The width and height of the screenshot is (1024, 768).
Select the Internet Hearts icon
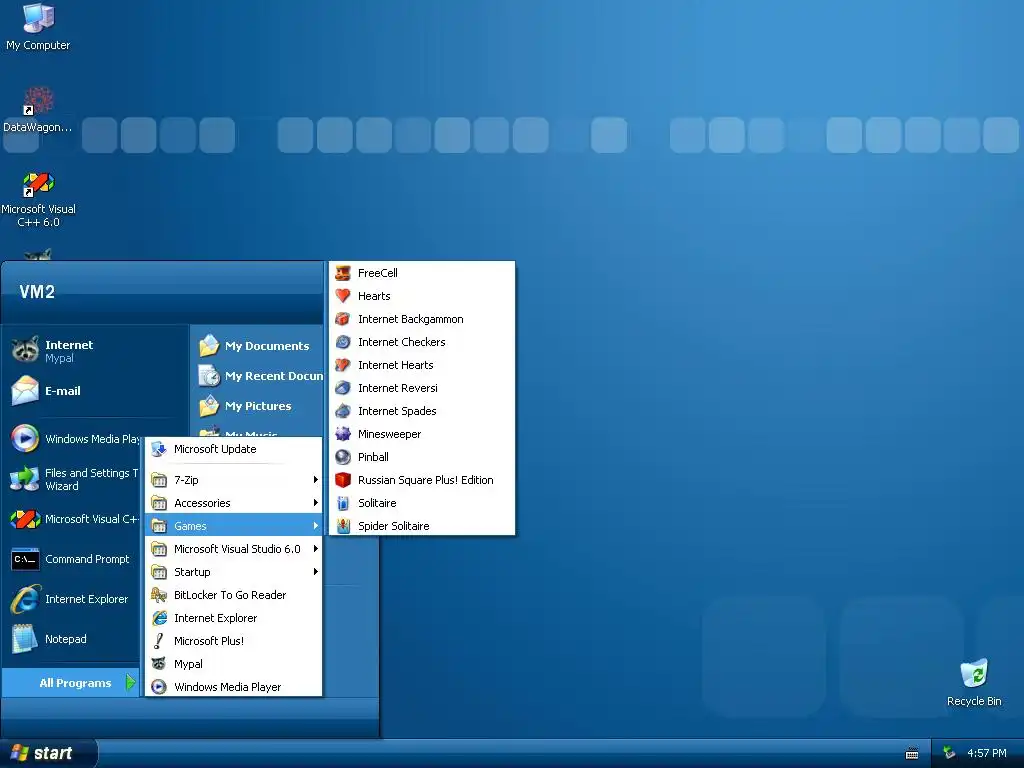[x=343, y=365]
